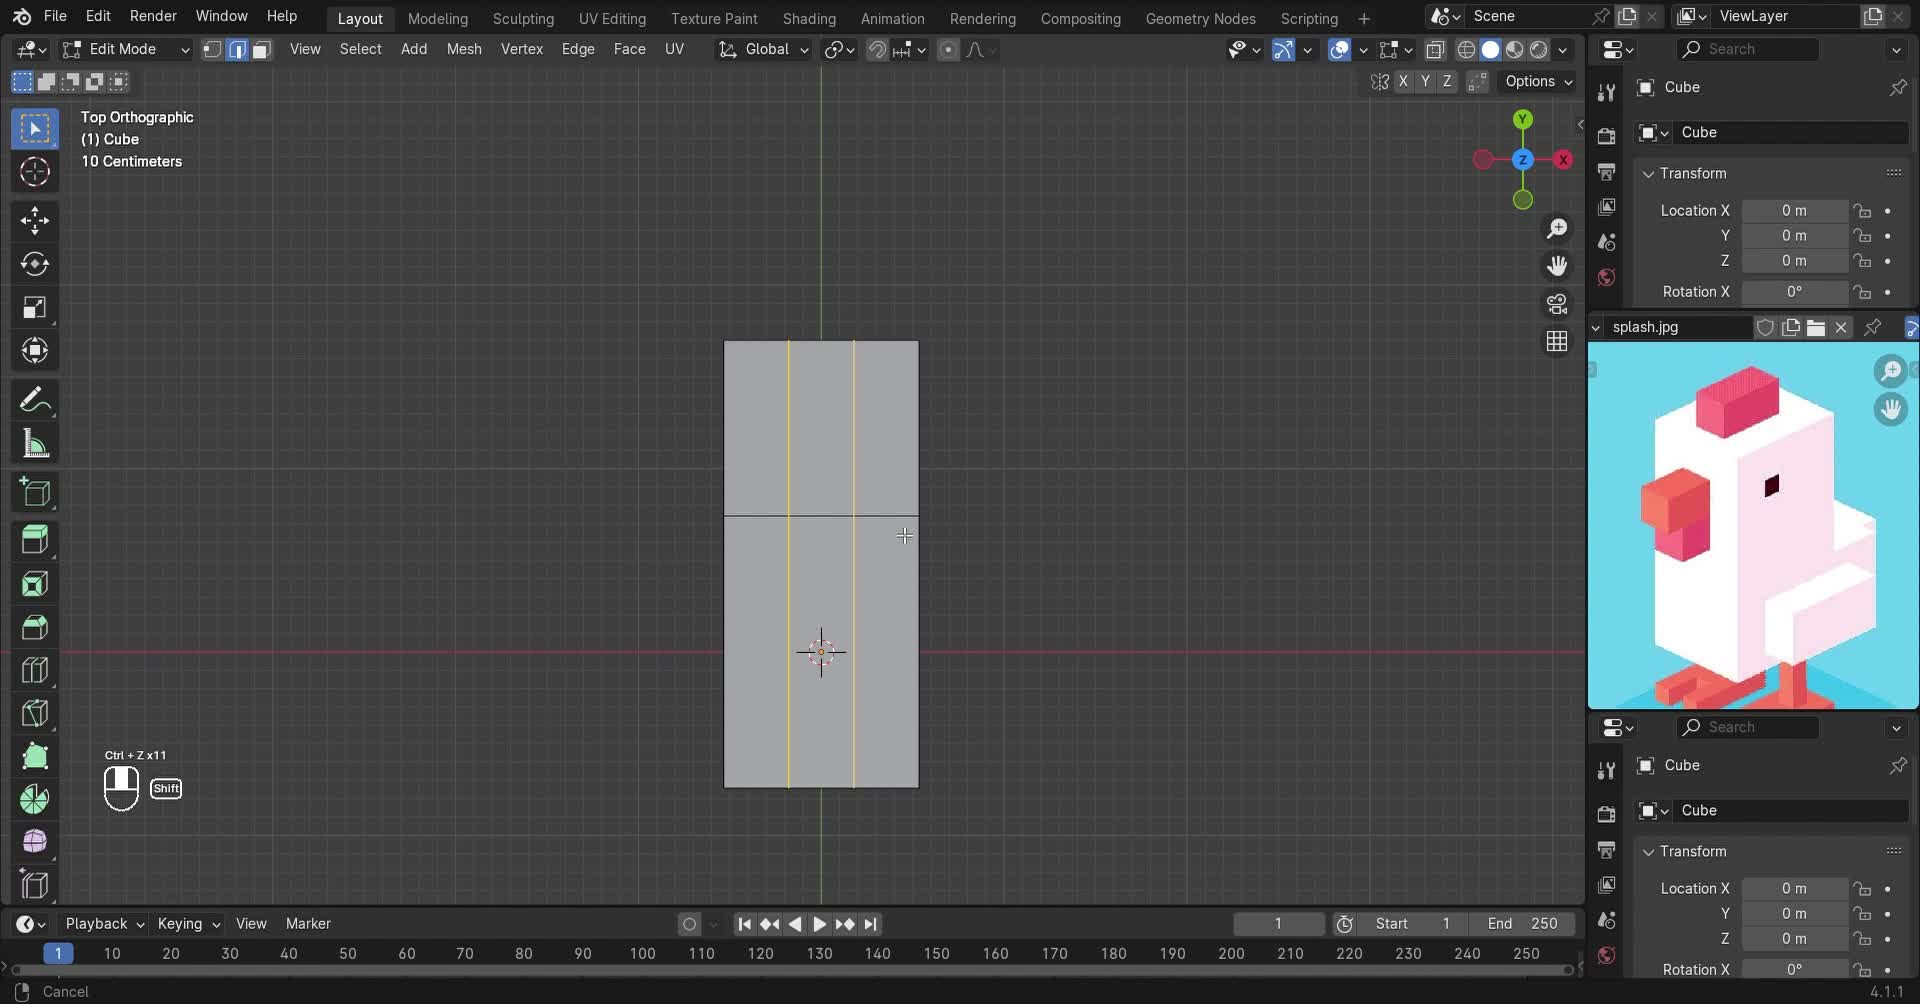Select the Bevel tool
The image size is (1920, 1004).
[x=35, y=627]
